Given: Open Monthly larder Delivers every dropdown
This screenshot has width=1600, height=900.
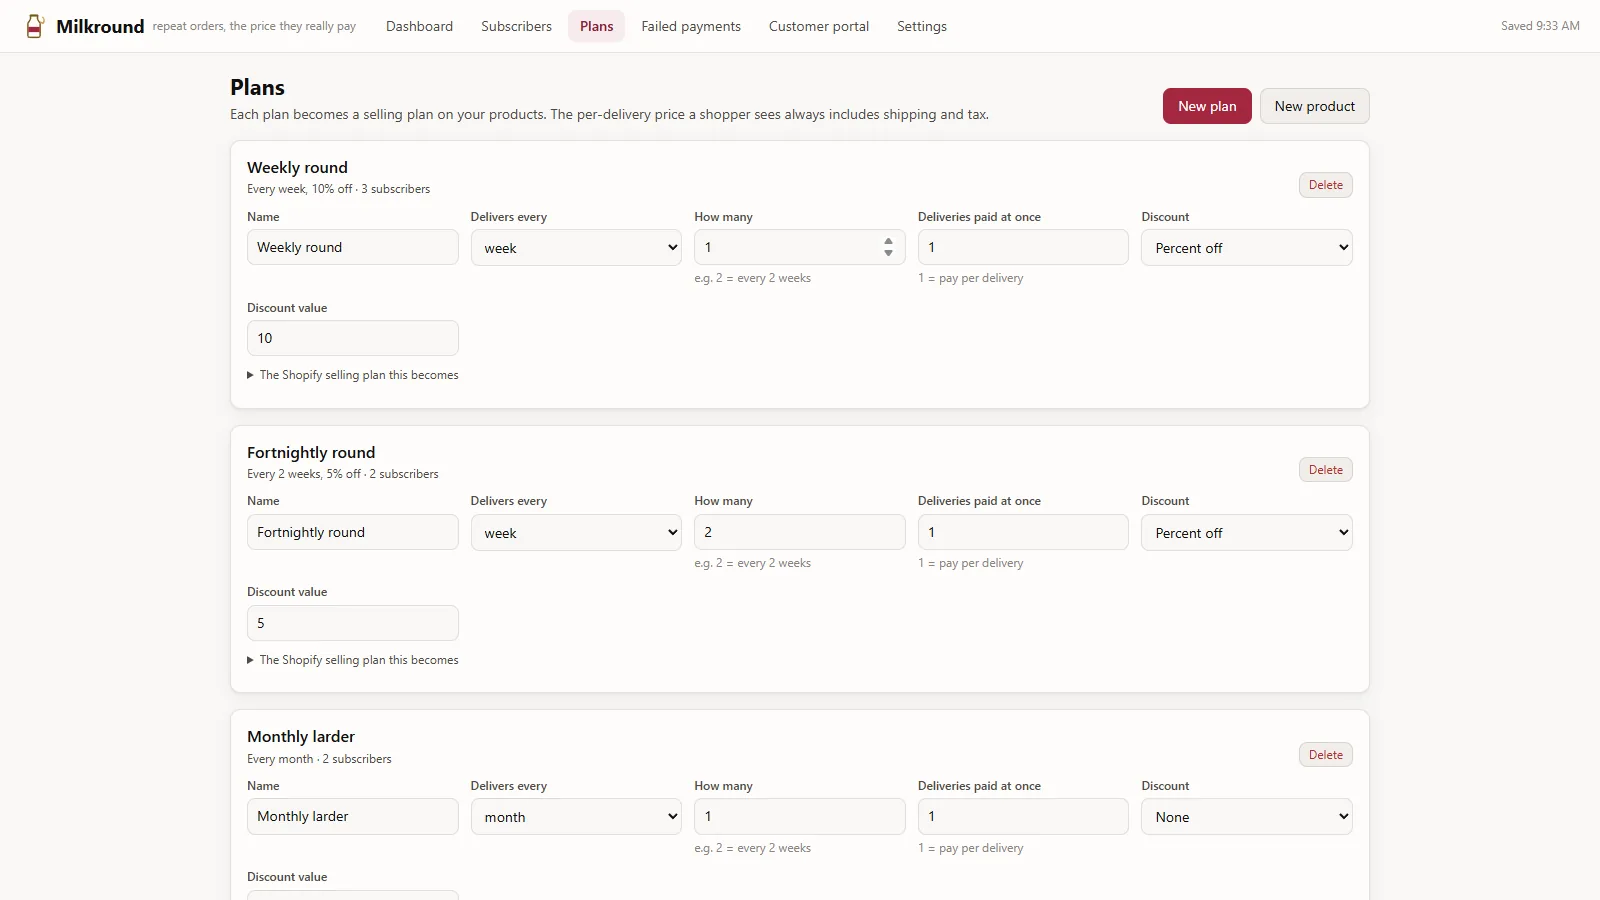Looking at the screenshot, I should click(576, 817).
